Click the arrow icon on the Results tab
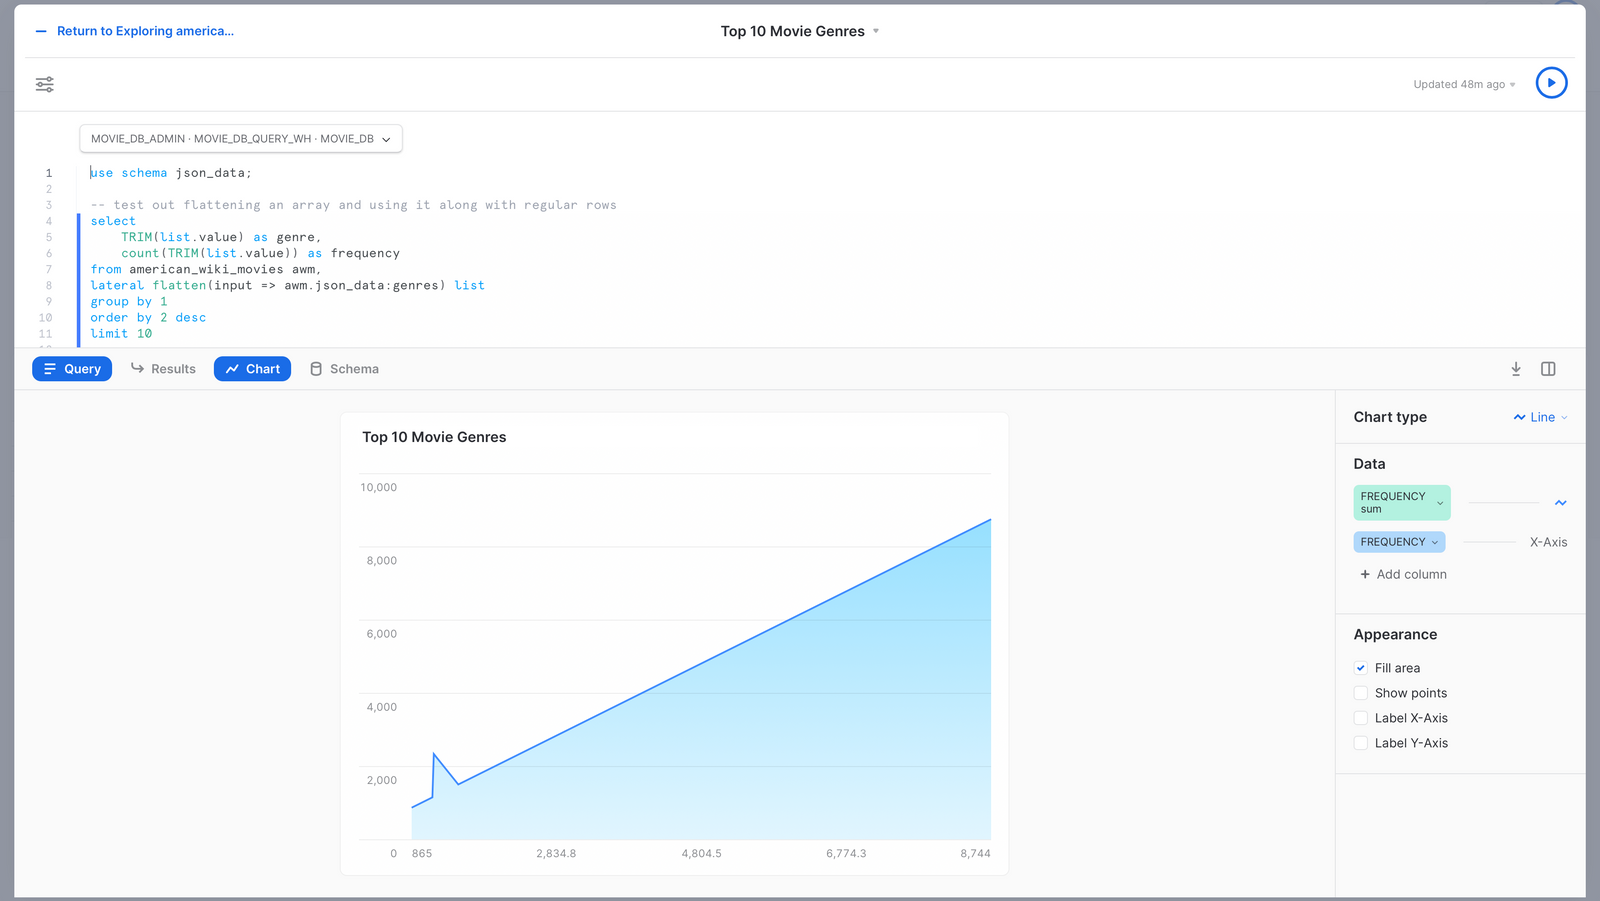 click(x=137, y=369)
